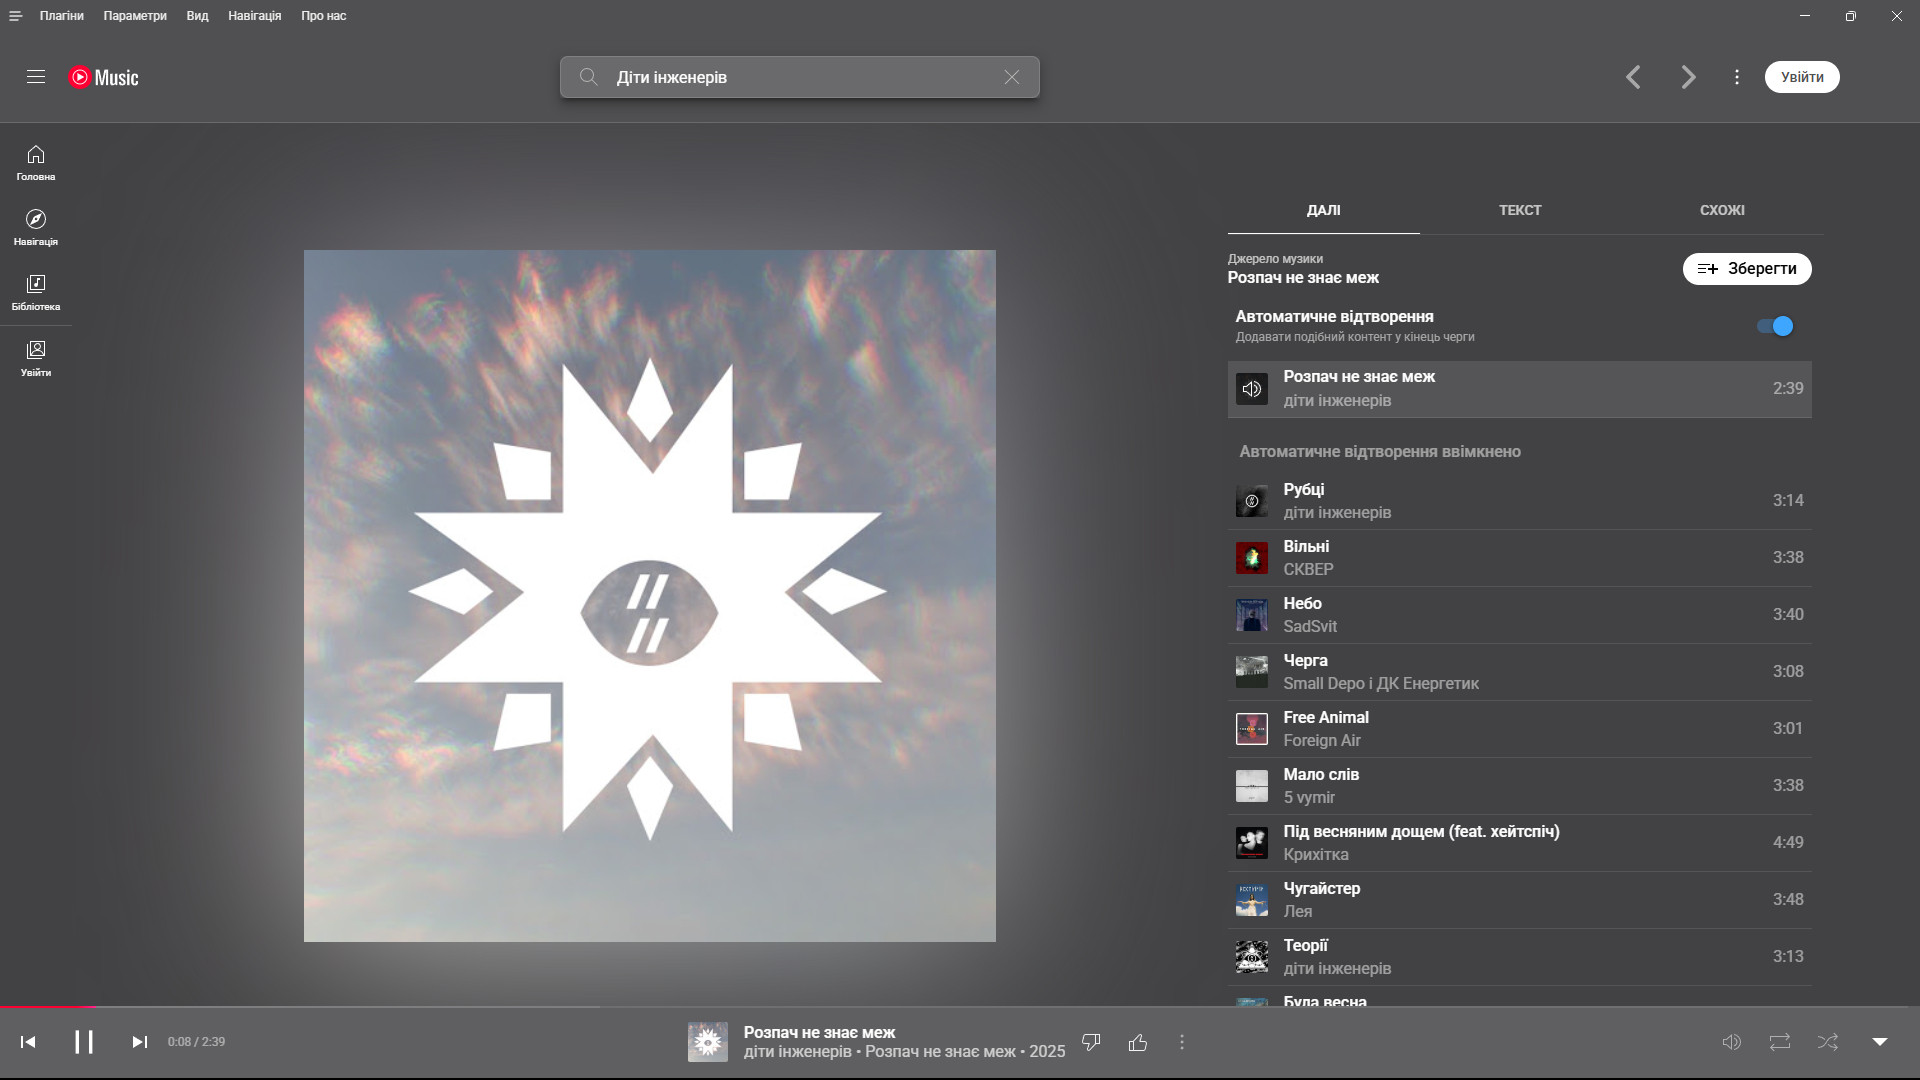Click Вільні track thumbnail
Screen dimensions: 1920x1080
click(1252, 558)
